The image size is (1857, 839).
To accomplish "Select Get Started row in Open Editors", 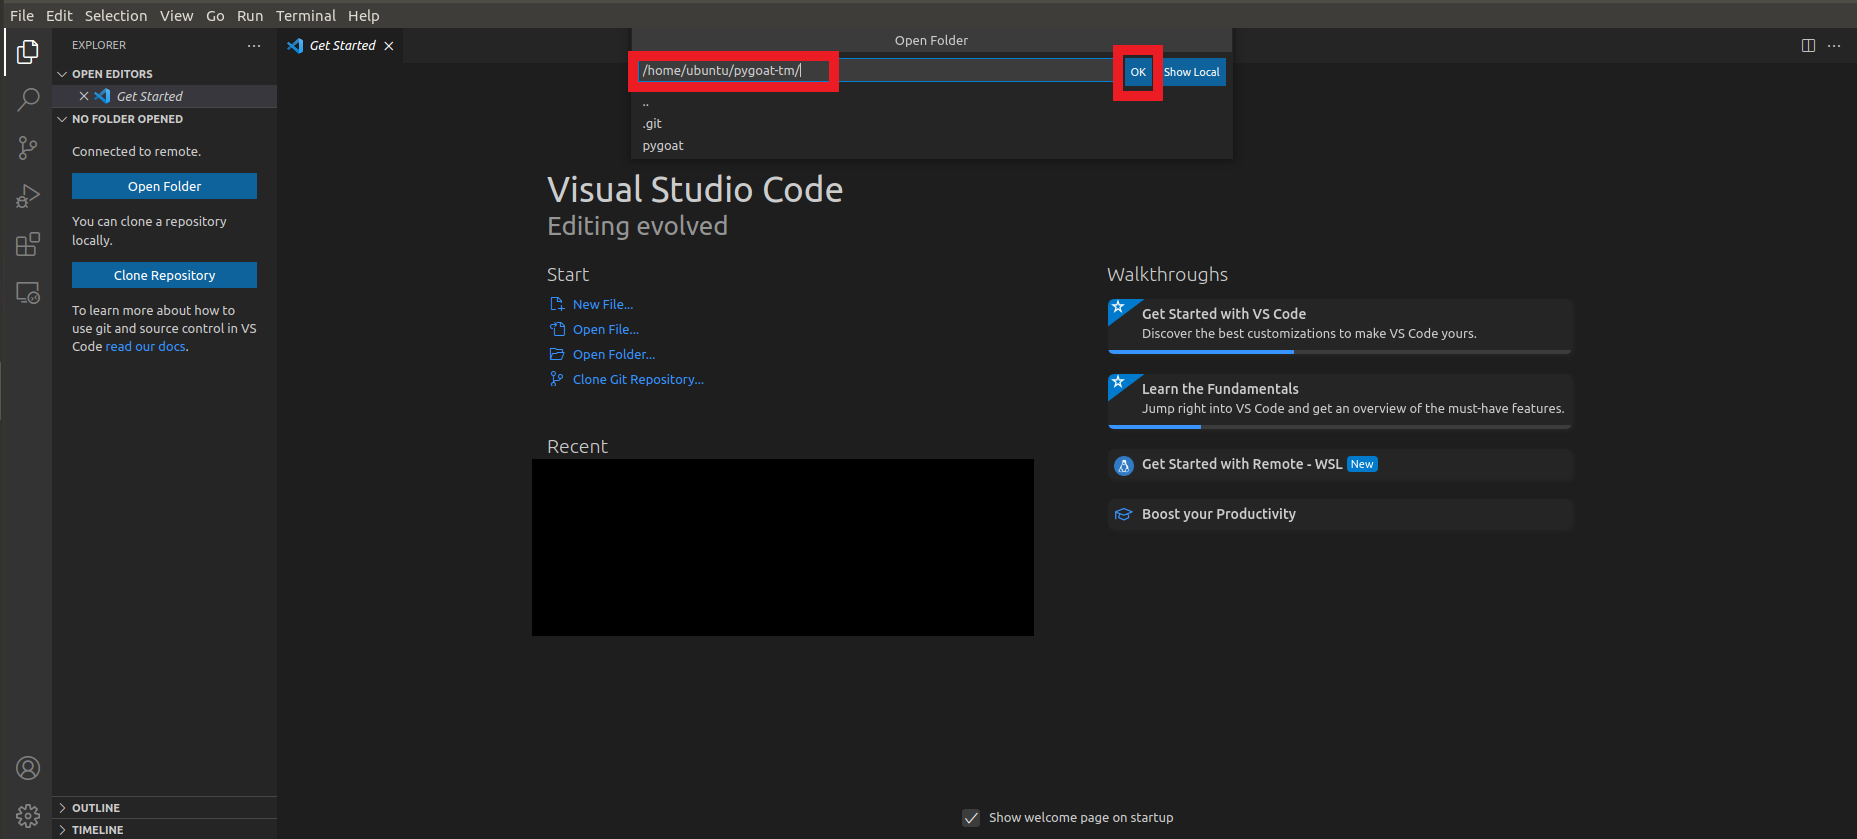I will click(x=164, y=96).
